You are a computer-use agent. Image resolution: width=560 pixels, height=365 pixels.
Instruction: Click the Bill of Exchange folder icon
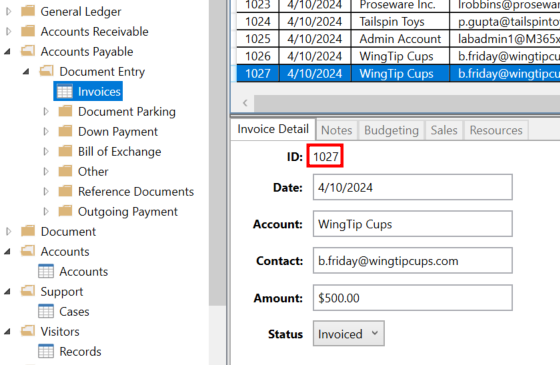(x=65, y=151)
